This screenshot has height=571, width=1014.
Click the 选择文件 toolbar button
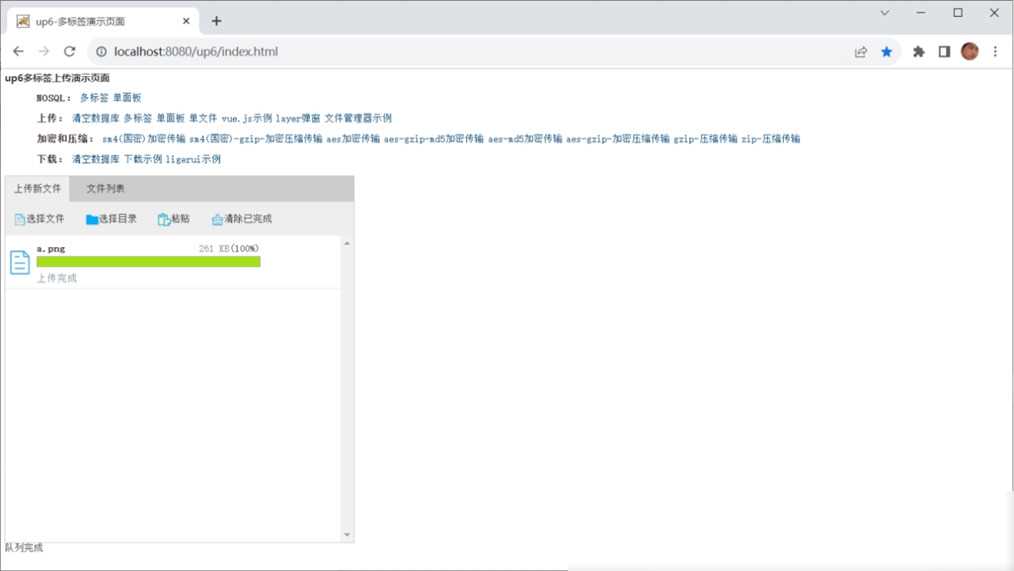39,219
